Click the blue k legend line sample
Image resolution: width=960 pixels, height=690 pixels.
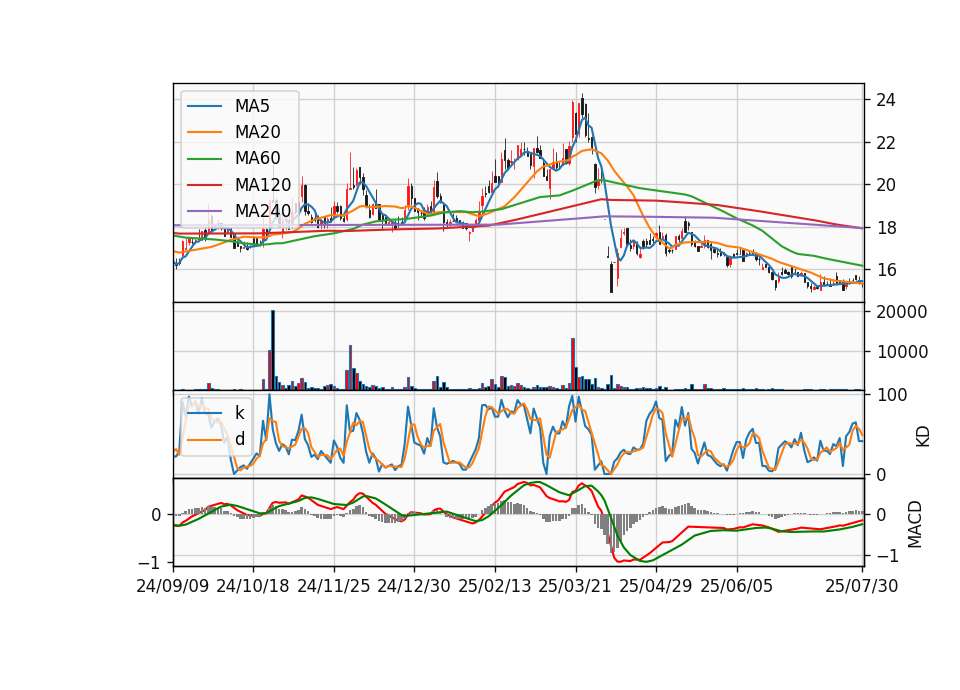(204, 413)
